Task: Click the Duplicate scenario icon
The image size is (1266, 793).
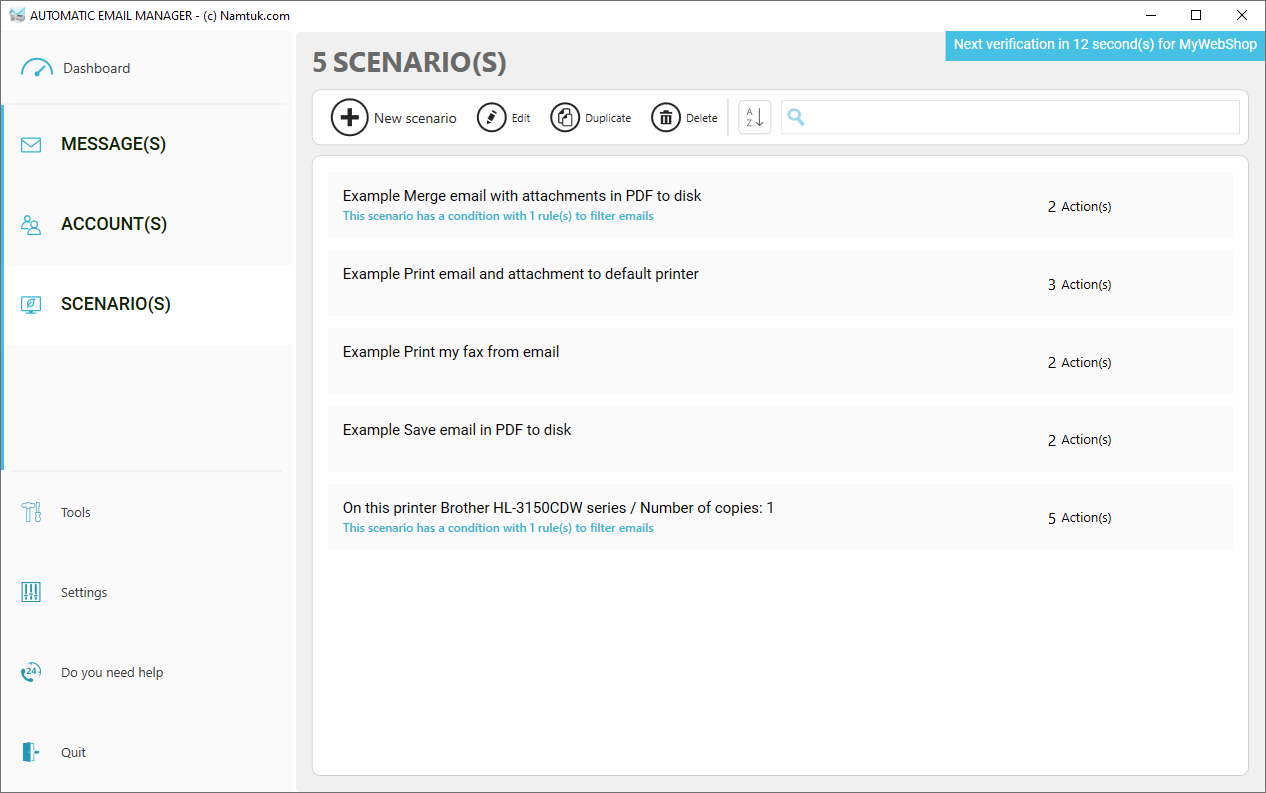Action: [x=563, y=117]
